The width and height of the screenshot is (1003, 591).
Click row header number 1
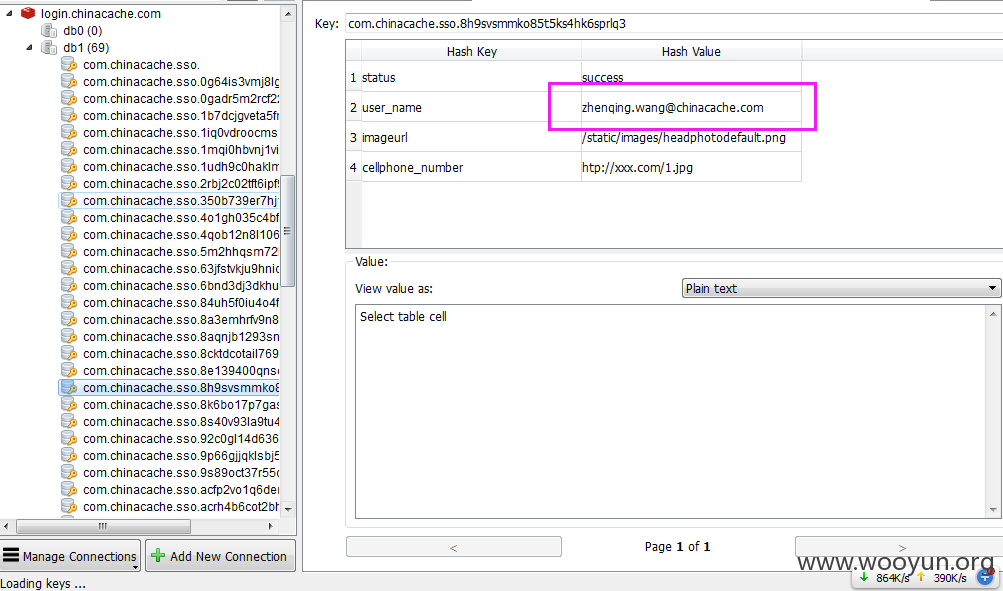pos(353,77)
